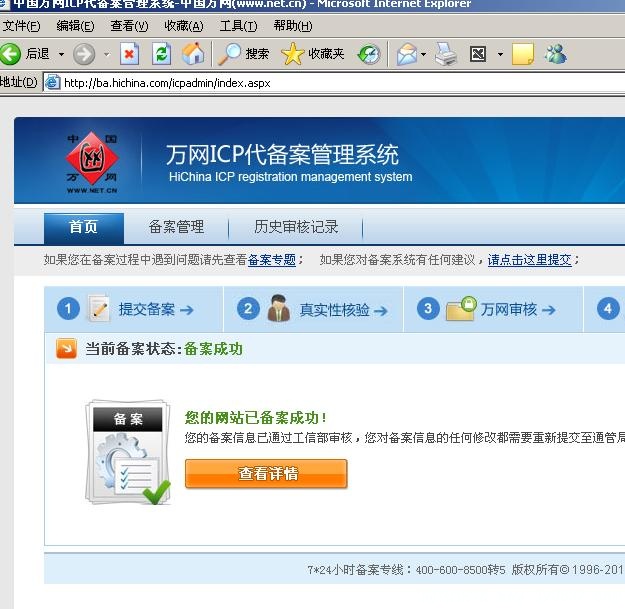Click the 400-600-8500转5 hotline text
The width and height of the screenshot is (625, 609).
point(460,570)
